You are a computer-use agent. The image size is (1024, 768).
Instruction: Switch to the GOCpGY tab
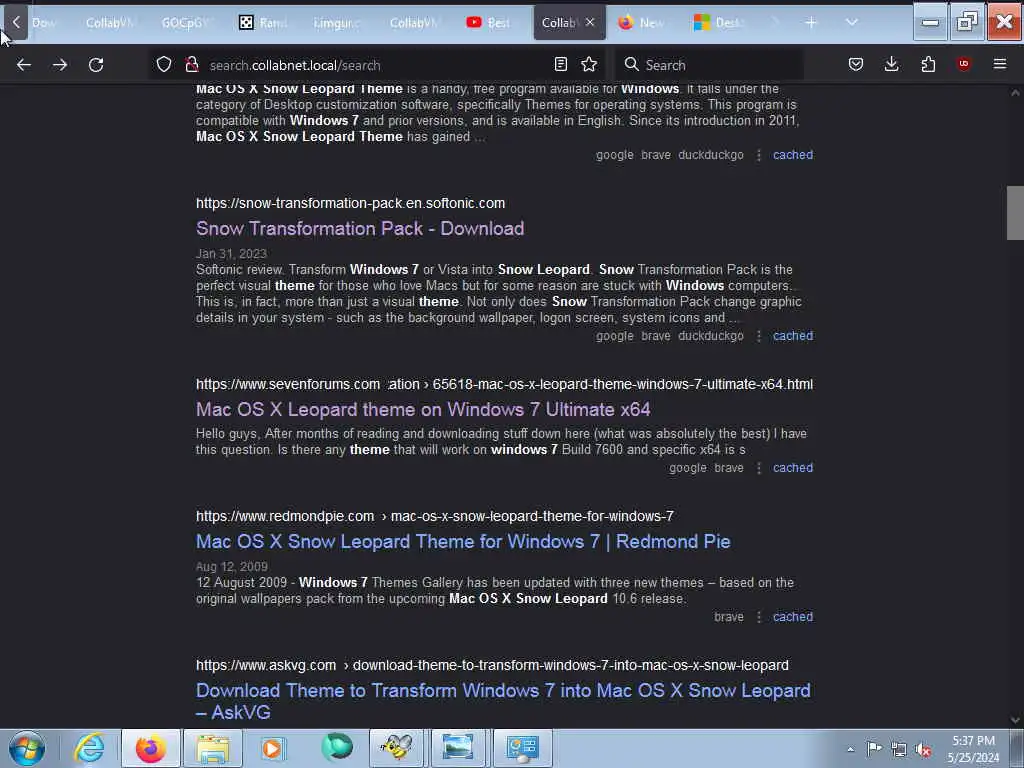click(x=185, y=22)
